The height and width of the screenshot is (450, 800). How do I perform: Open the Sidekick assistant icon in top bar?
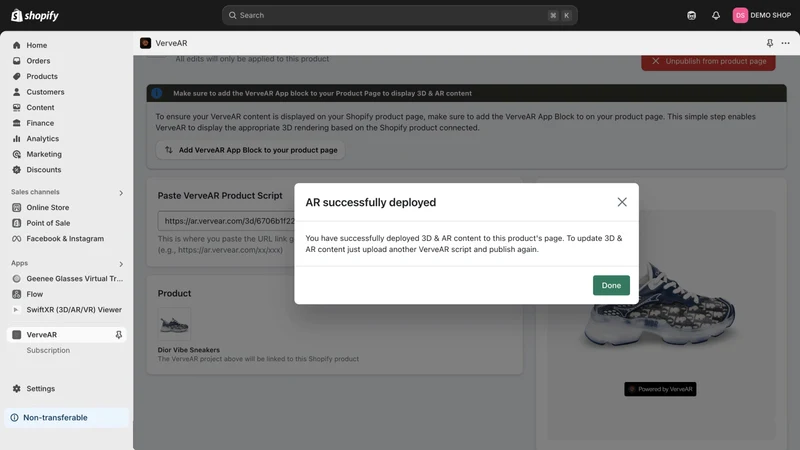point(691,15)
